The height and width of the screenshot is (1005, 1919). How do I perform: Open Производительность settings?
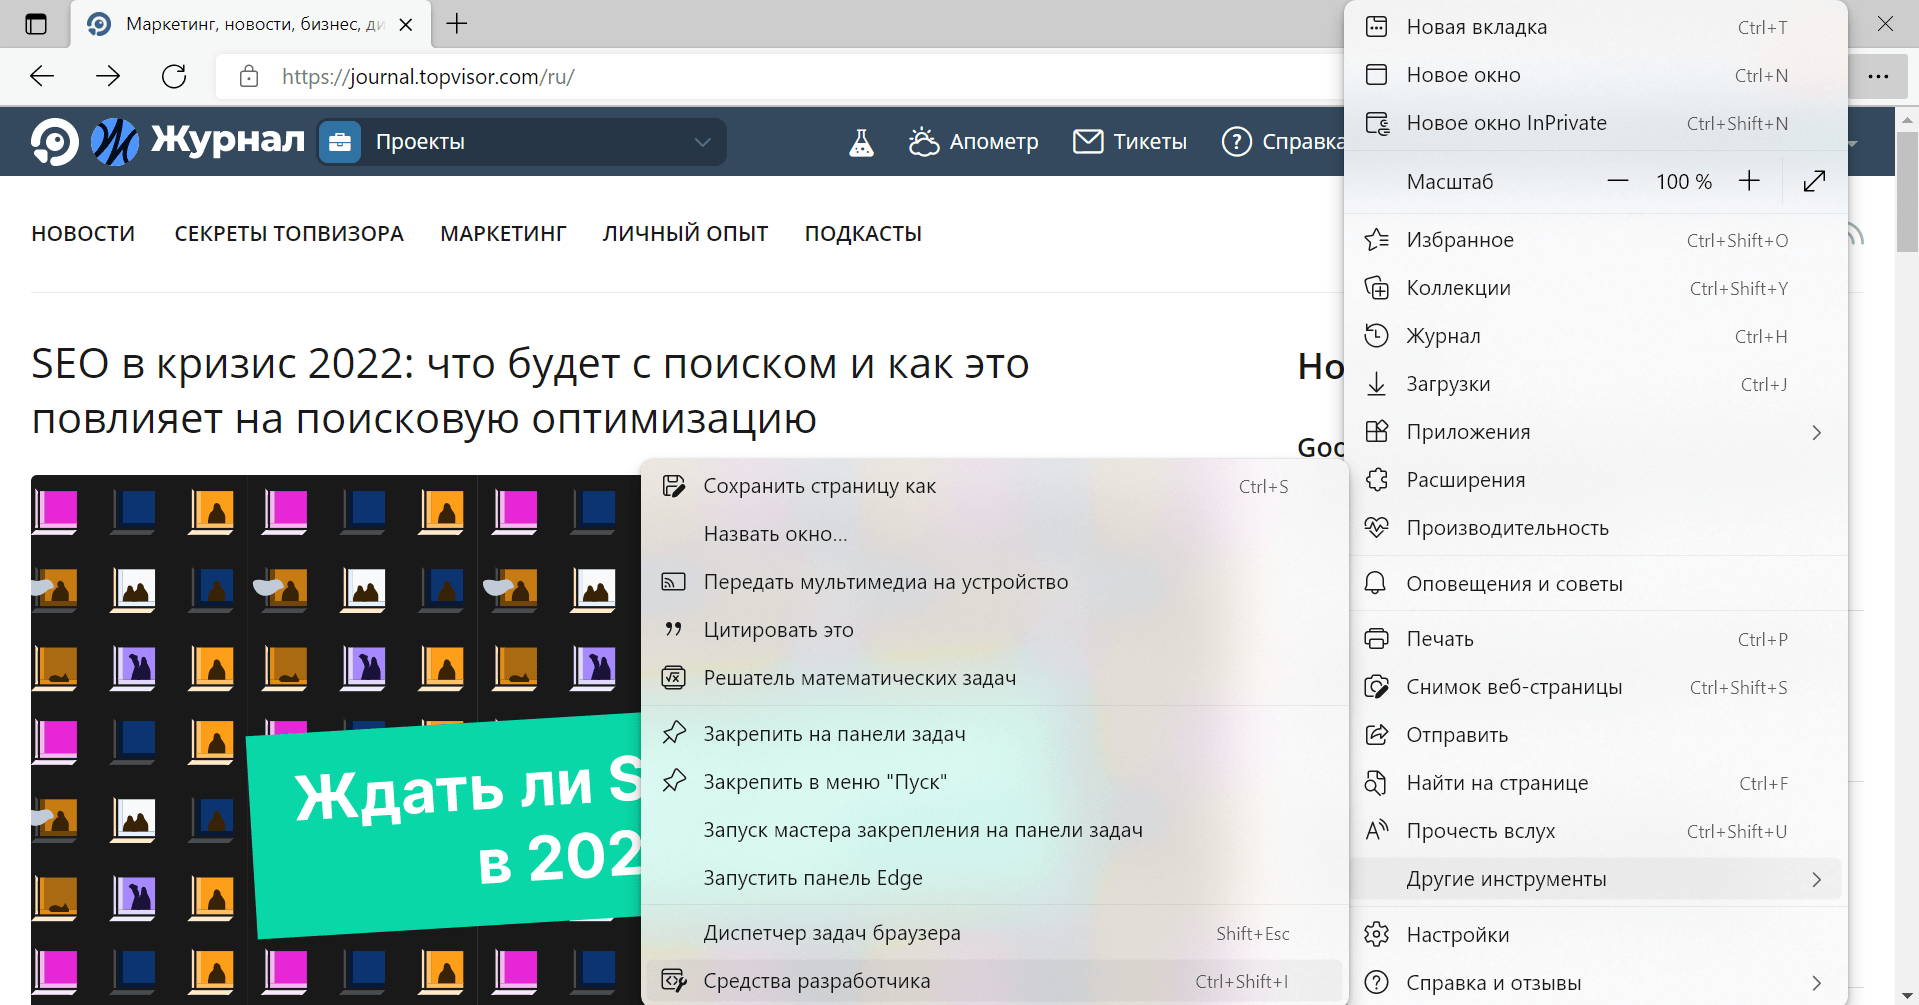coord(1508,527)
